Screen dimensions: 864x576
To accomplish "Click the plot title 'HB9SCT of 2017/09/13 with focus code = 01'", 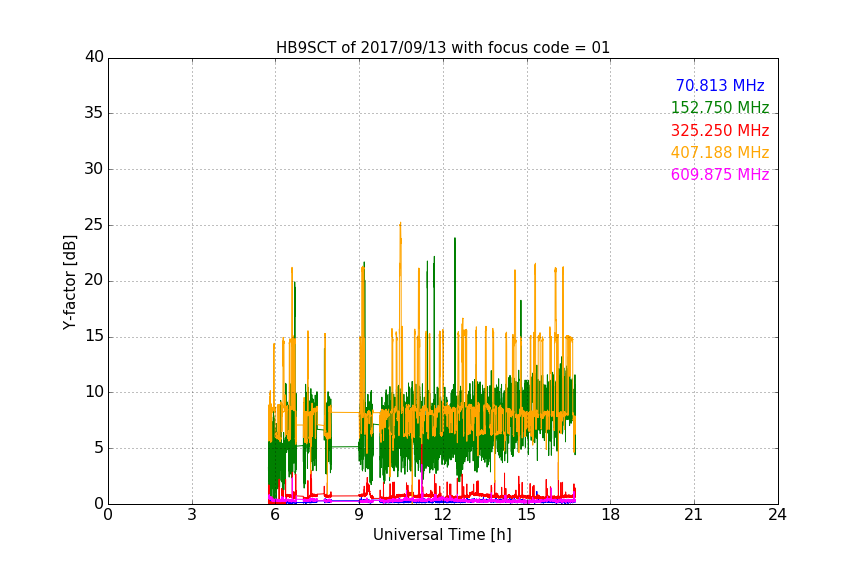I will pyautogui.click(x=442, y=48).
